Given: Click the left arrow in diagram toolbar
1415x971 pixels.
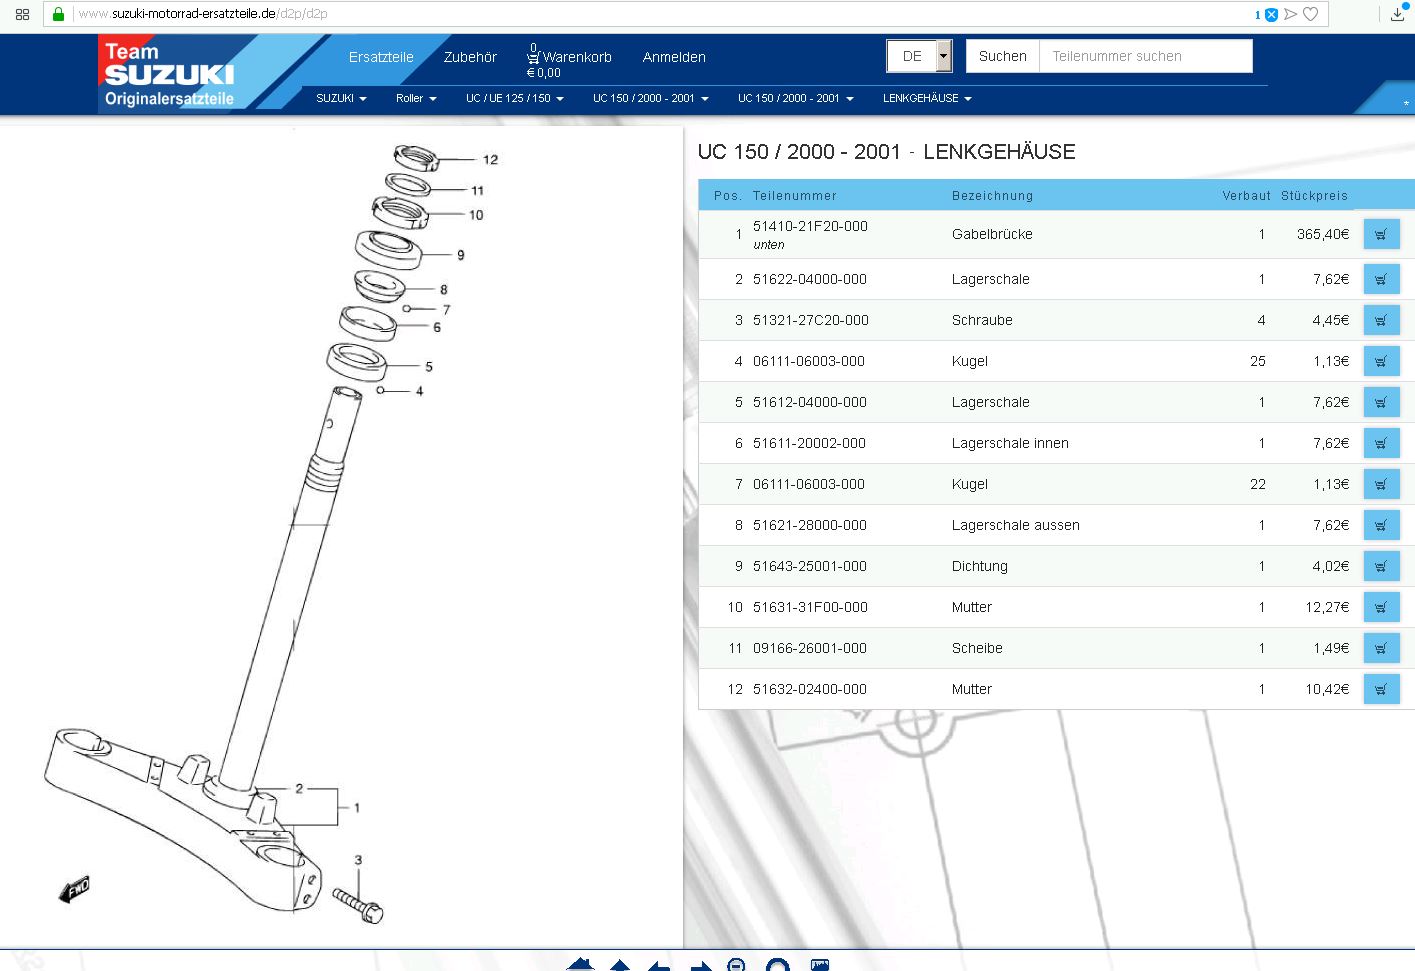Looking at the screenshot, I should (659, 966).
